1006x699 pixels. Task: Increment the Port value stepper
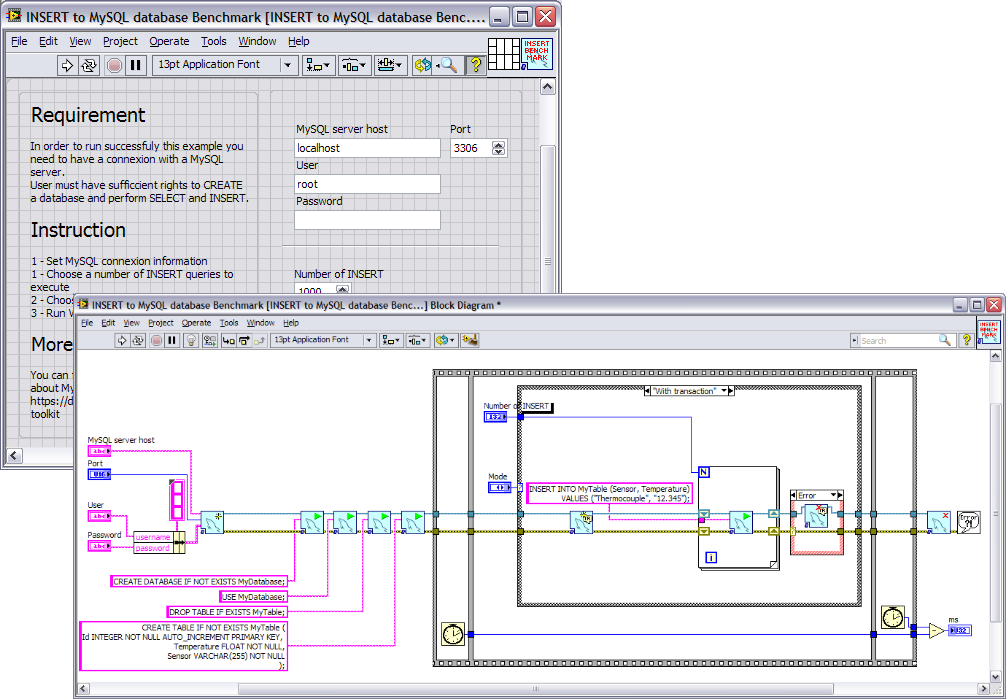[x=499, y=144]
